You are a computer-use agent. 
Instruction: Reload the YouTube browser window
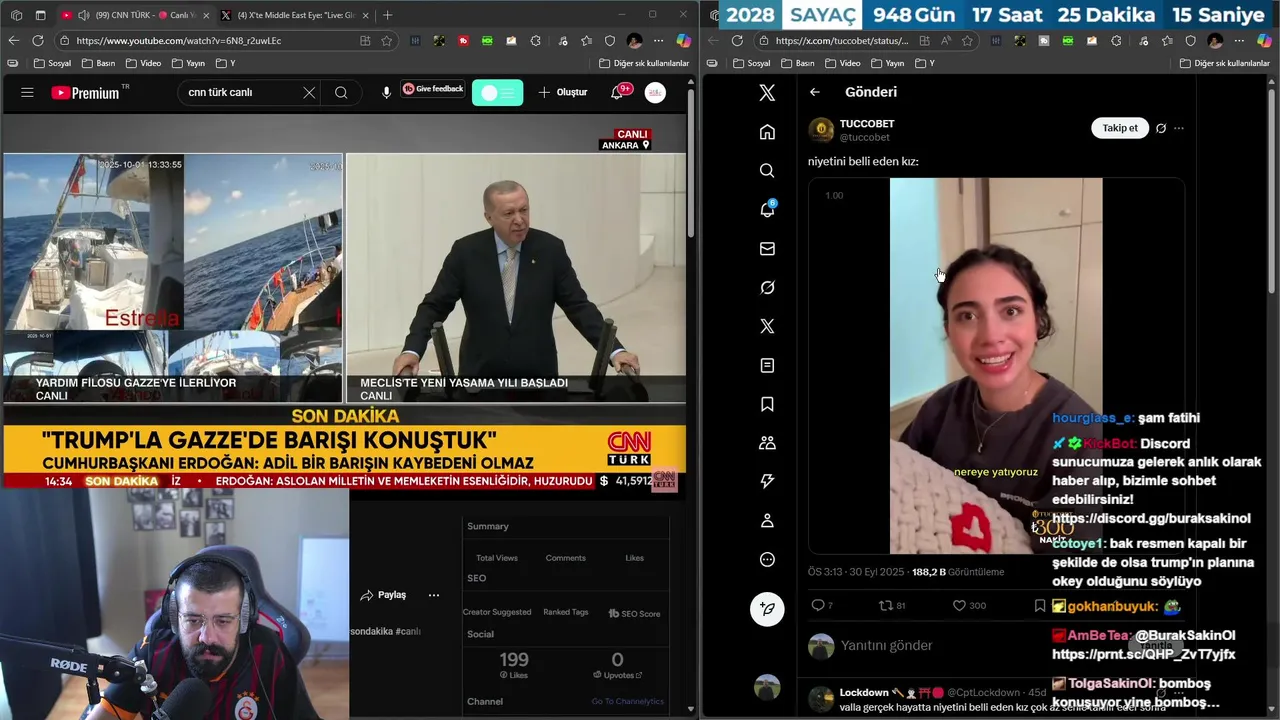(38, 41)
